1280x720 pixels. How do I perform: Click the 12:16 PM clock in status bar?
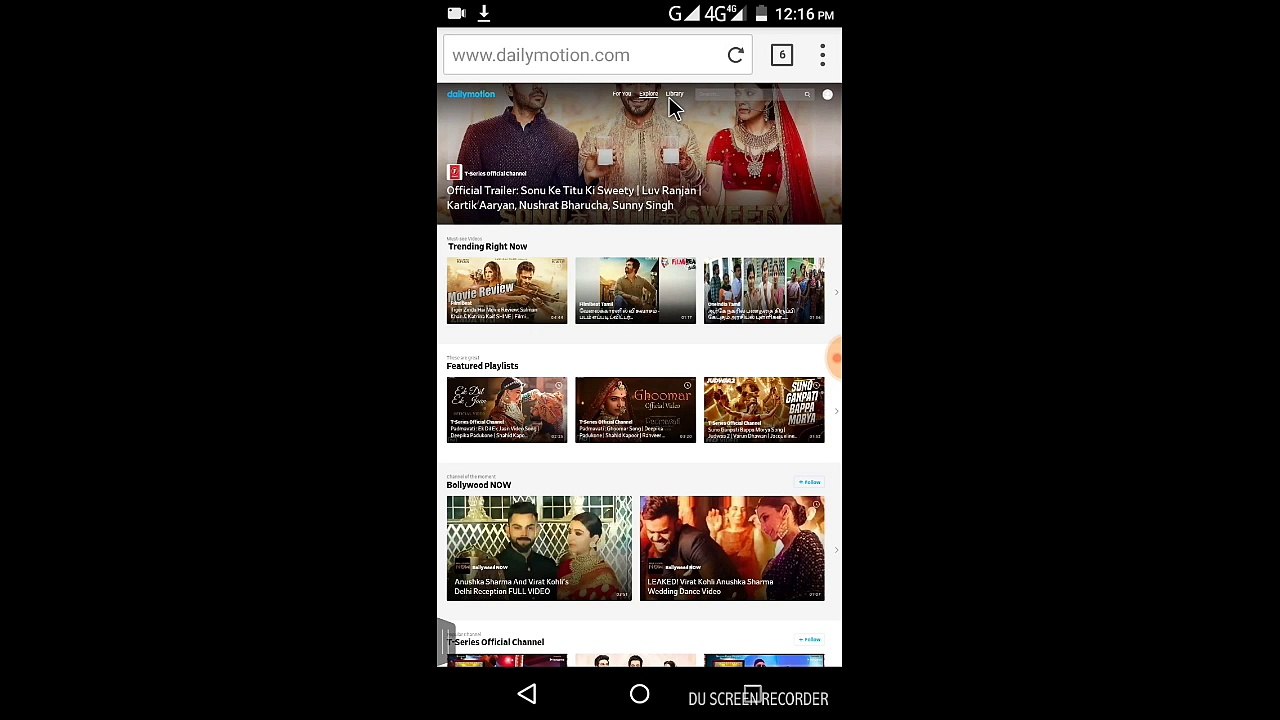pos(804,14)
